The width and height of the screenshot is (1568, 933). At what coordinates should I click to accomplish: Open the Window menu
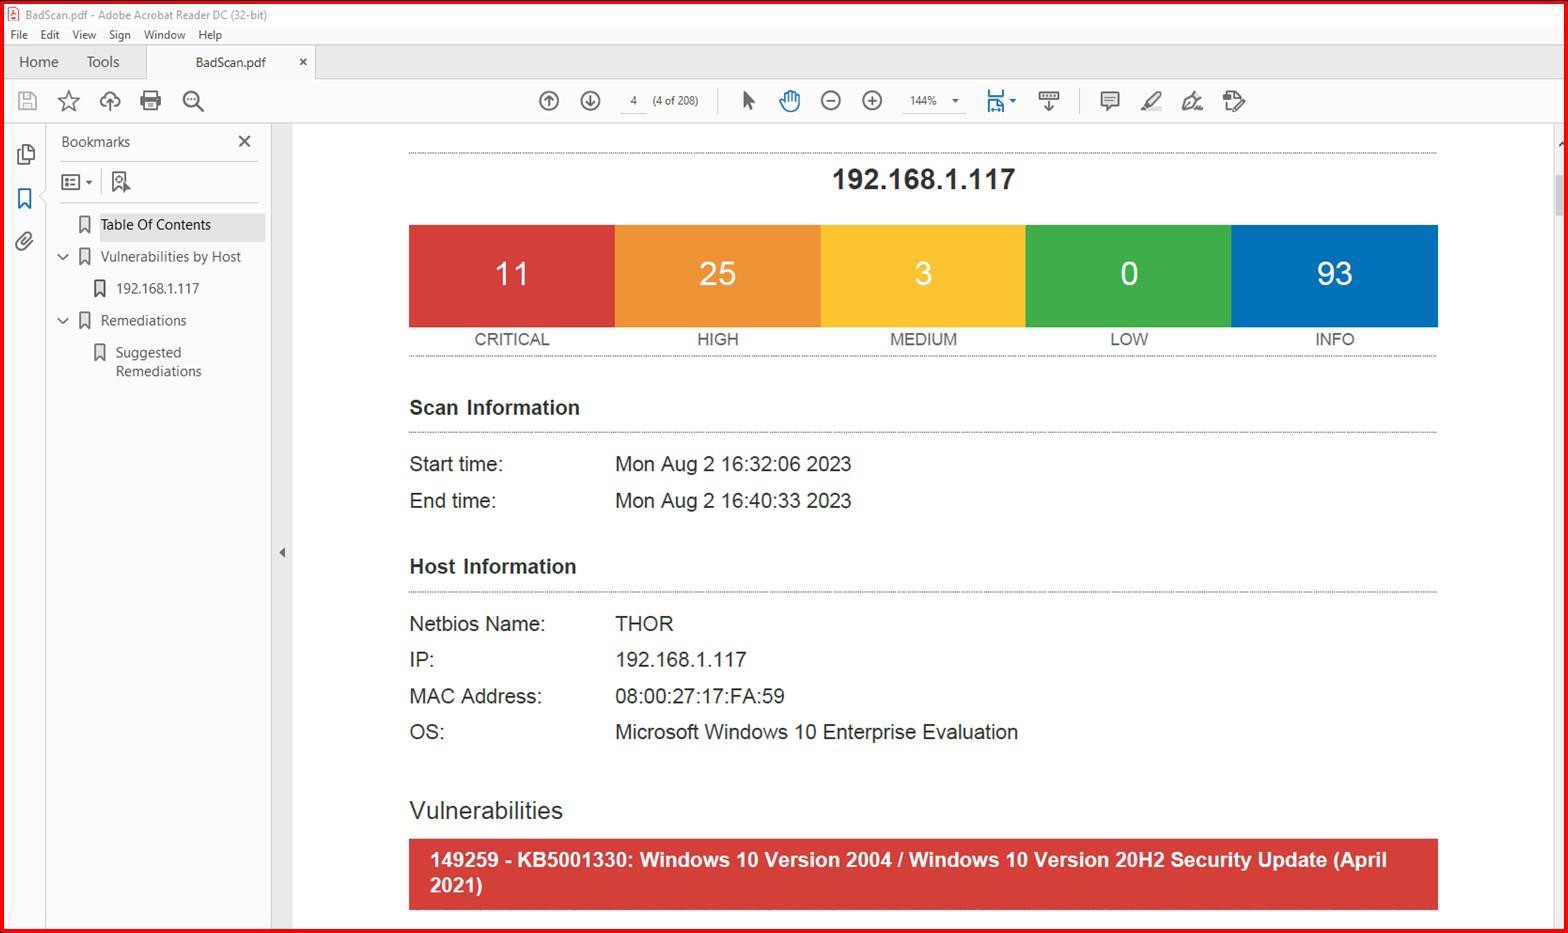(164, 35)
